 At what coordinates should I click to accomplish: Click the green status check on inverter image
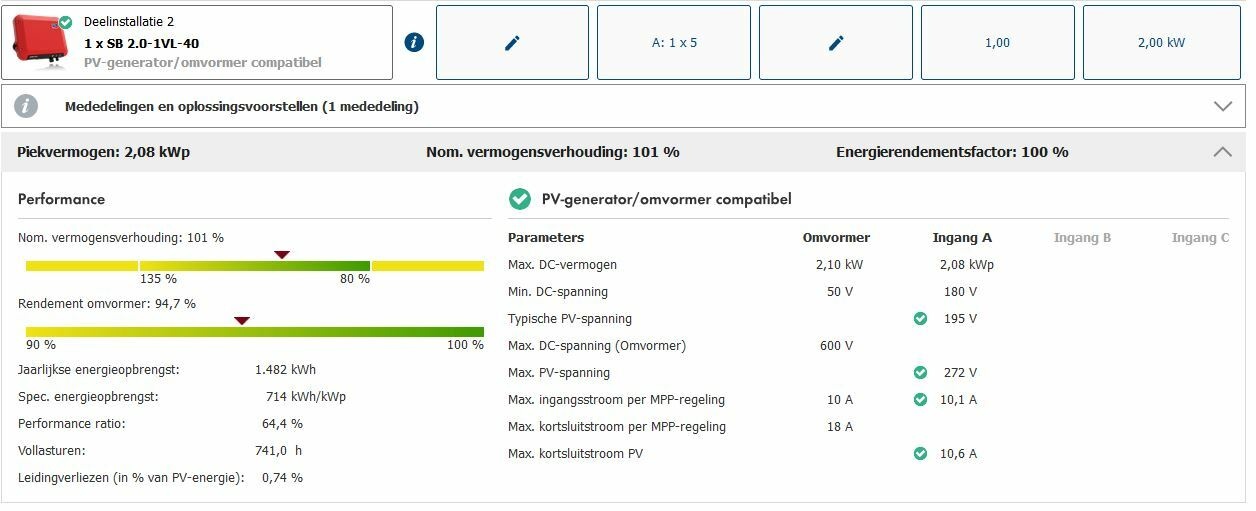[65, 22]
